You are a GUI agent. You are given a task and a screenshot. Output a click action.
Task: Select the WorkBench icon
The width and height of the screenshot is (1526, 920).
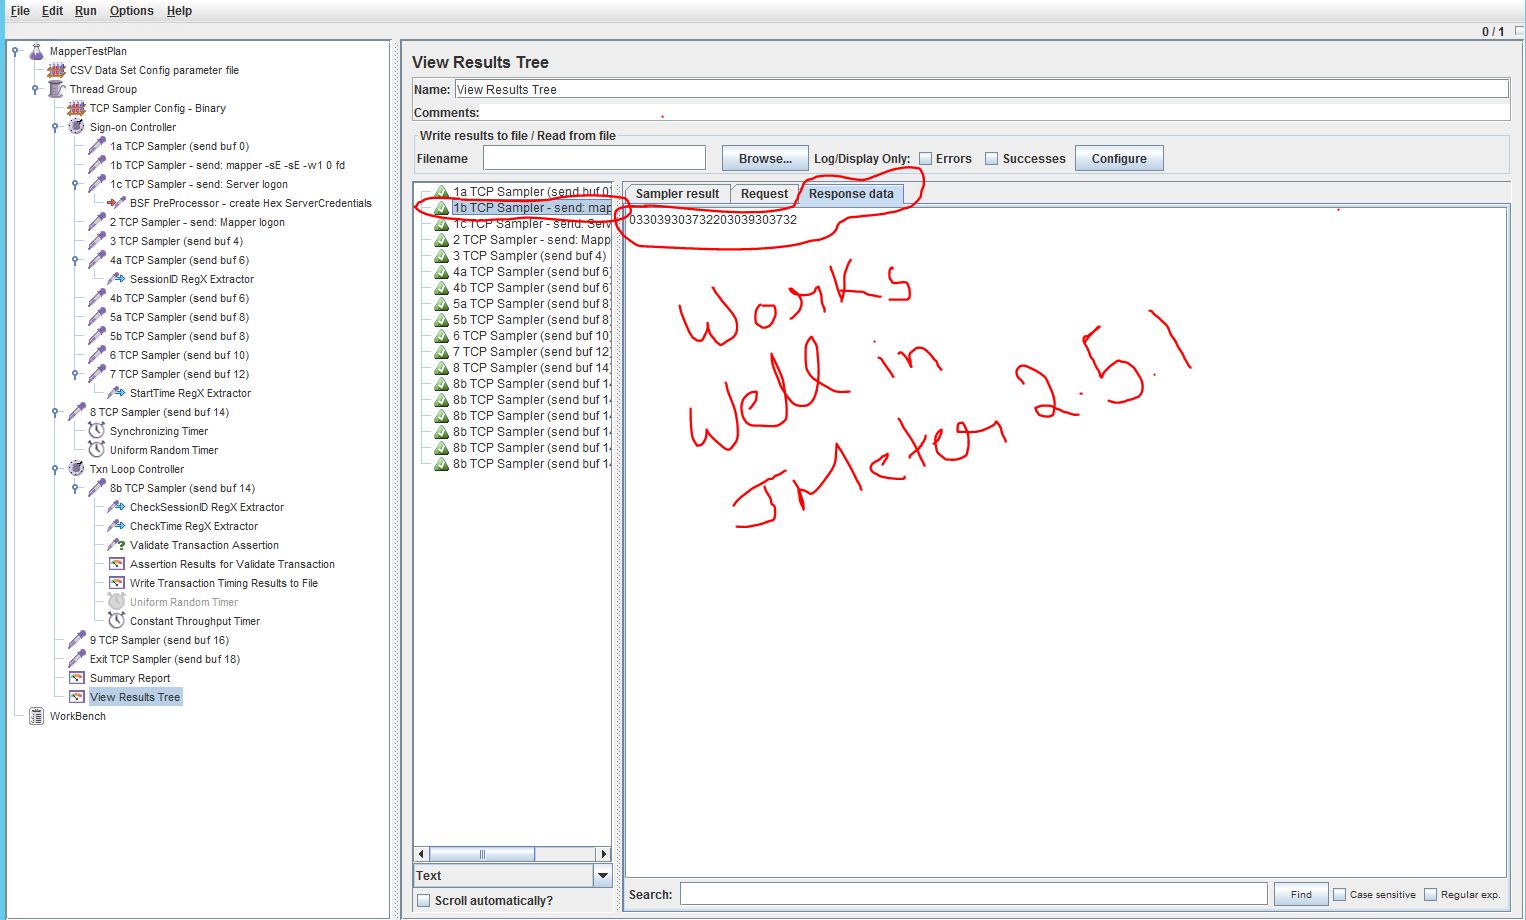point(37,717)
